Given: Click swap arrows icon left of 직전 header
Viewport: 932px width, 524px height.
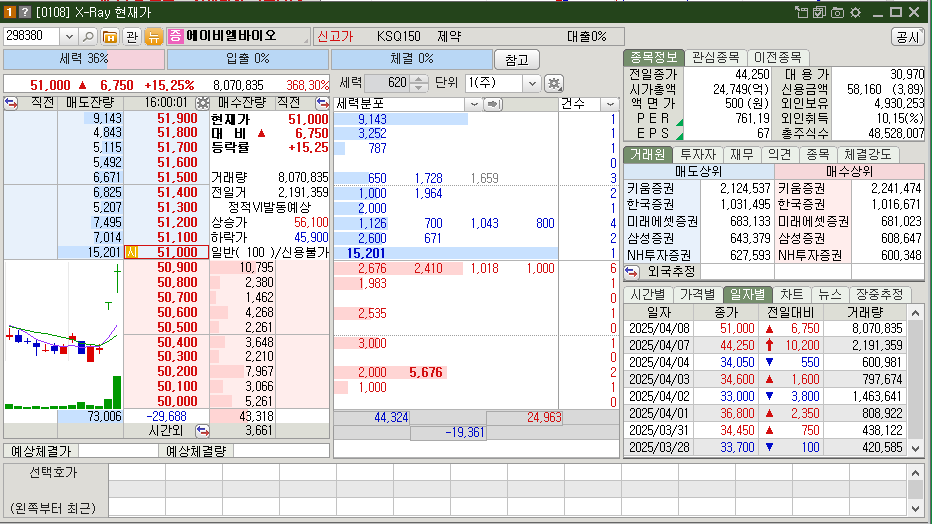Looking at the screenshot, I should (x=11, y=103).
